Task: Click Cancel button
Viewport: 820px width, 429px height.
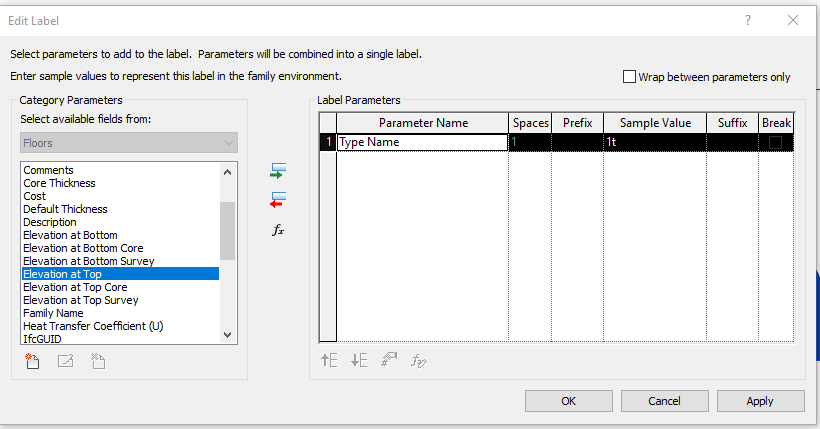Action: click(x=665, y=401)
